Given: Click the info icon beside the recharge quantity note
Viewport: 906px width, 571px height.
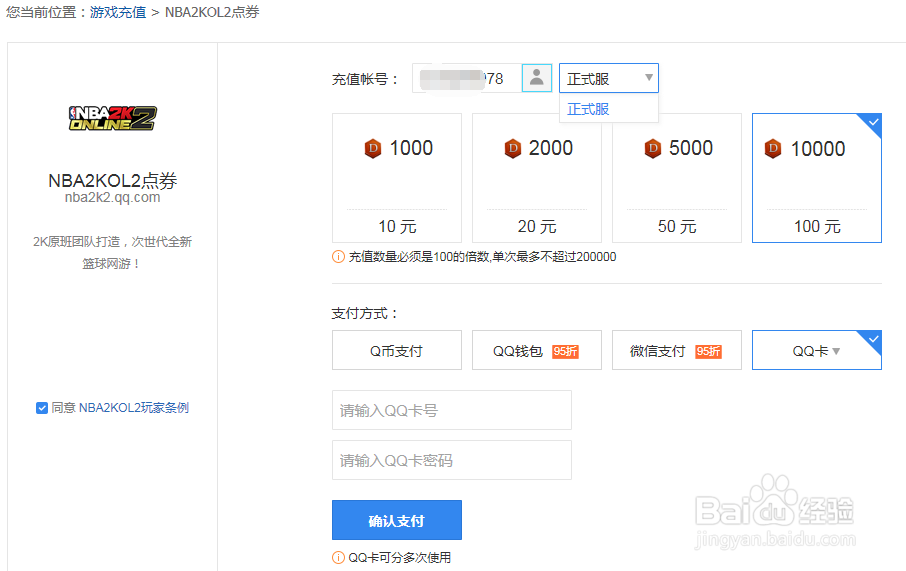Looking at the screenshot, I should pyautogui.click(x=338, y=257).
